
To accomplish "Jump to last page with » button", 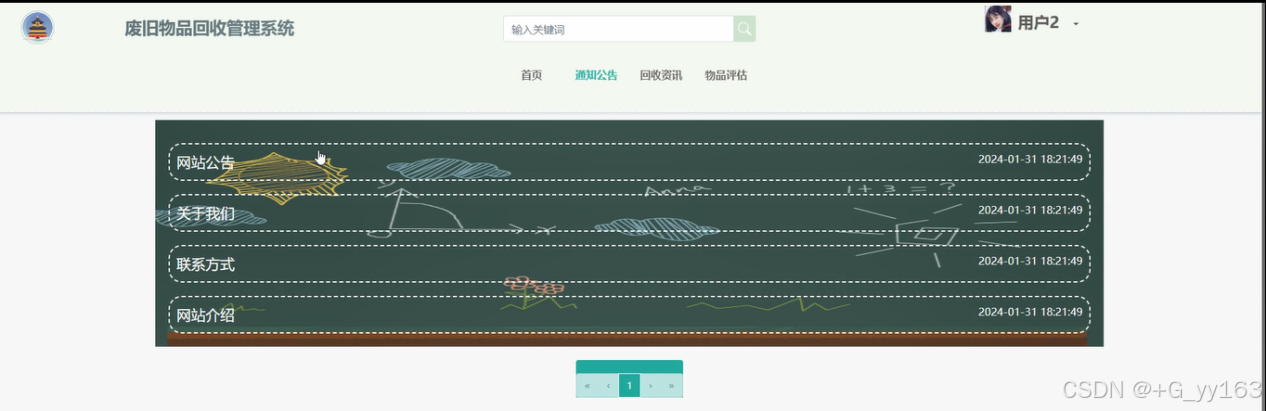I will coord(671,385).
